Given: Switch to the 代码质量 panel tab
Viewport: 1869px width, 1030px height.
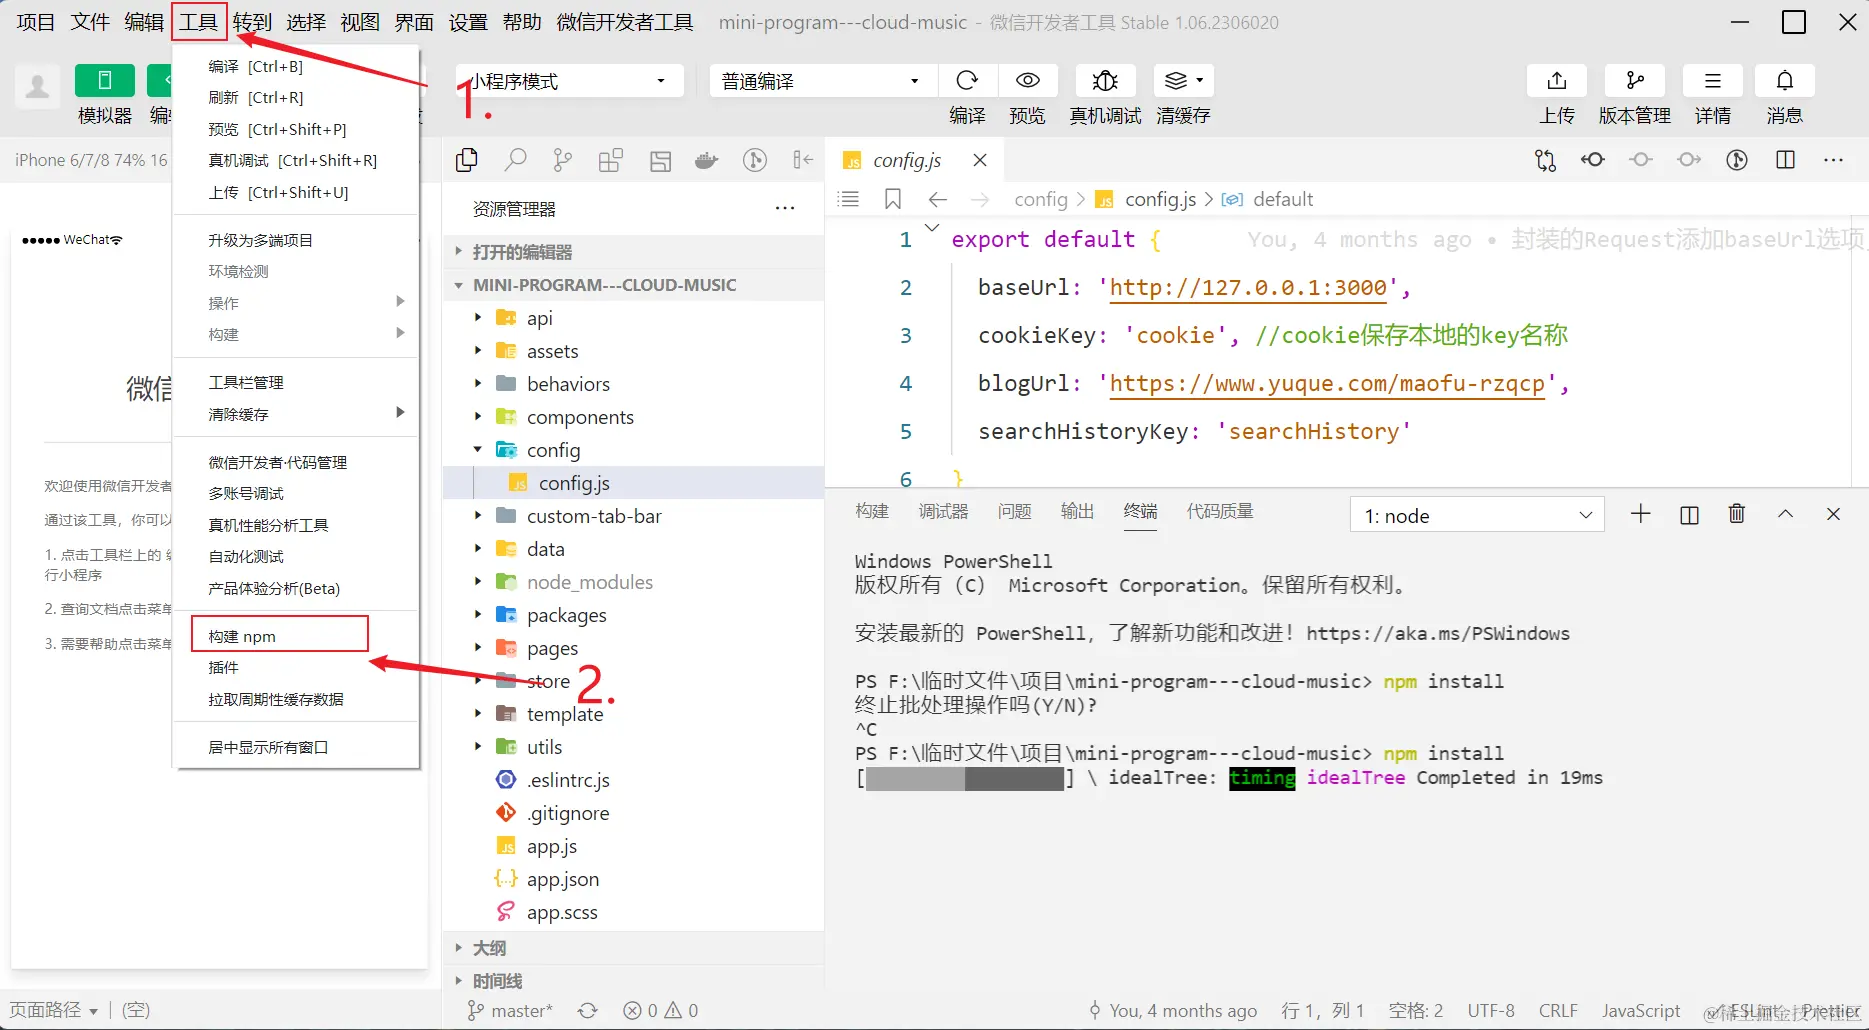Looking at the screenshot, I should 1220,511.
